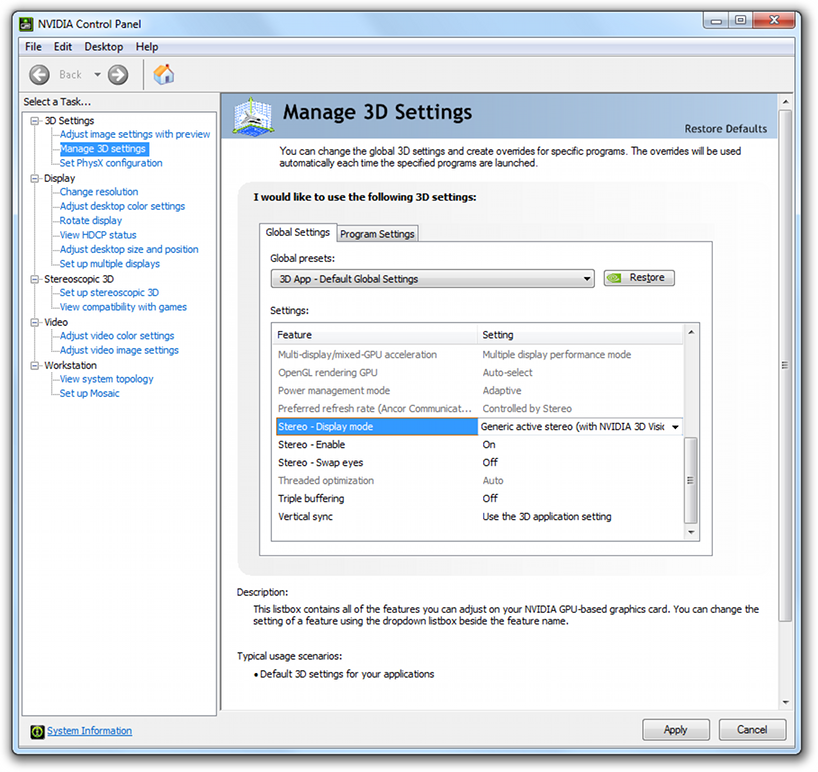Viewport: 818px width, 772px height.
Task: Select the Threaded optimization row
Action: 478,480
